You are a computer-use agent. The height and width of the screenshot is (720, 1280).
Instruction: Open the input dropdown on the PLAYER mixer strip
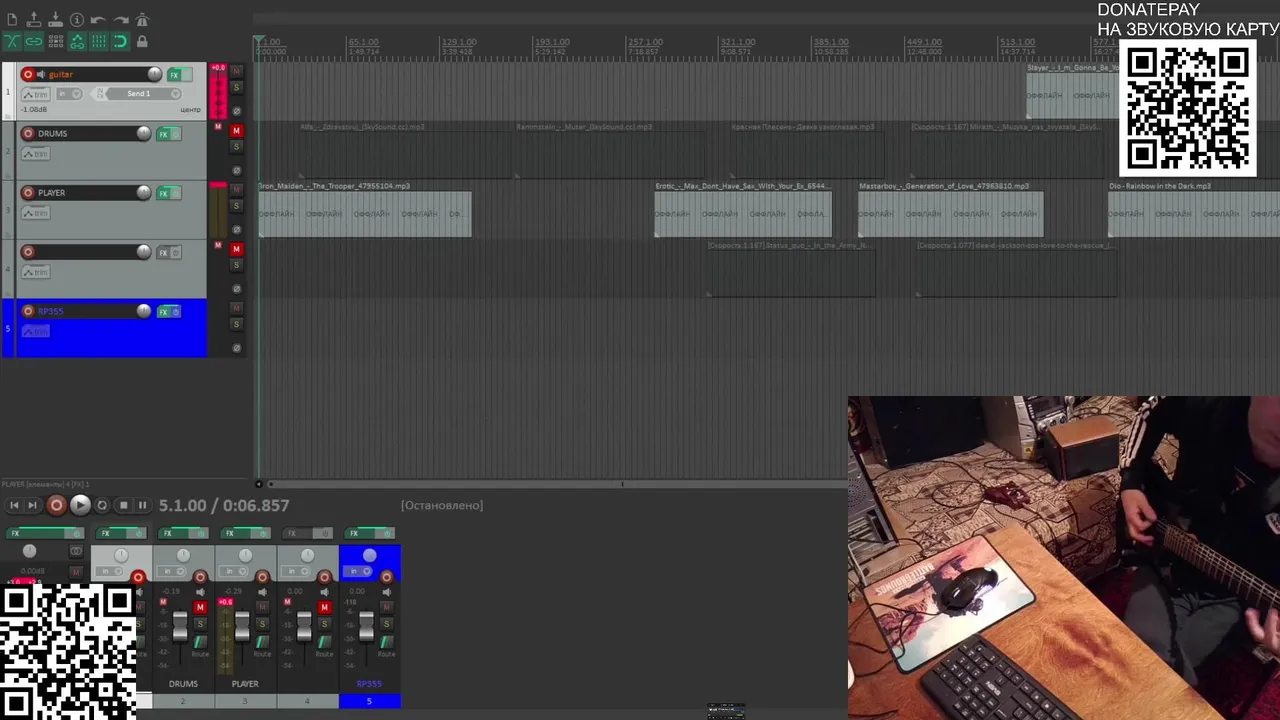coord(233,571)
